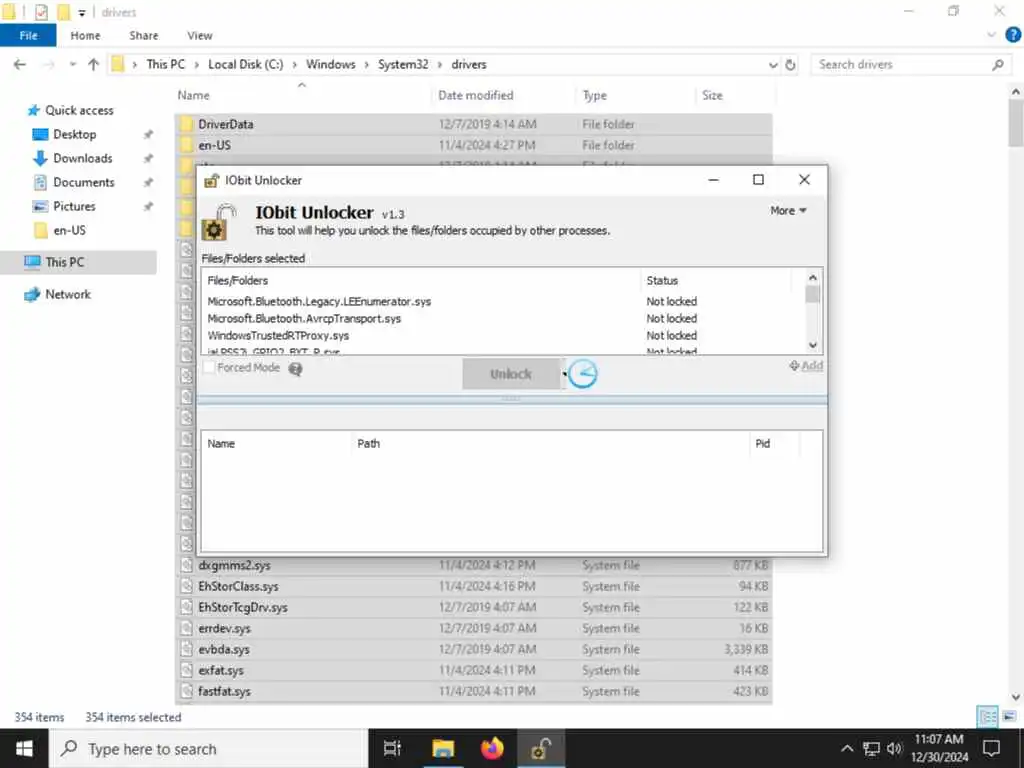
Task: Select WindowsTrustedRTProxy.sys in the list
Action: (278, 335)
